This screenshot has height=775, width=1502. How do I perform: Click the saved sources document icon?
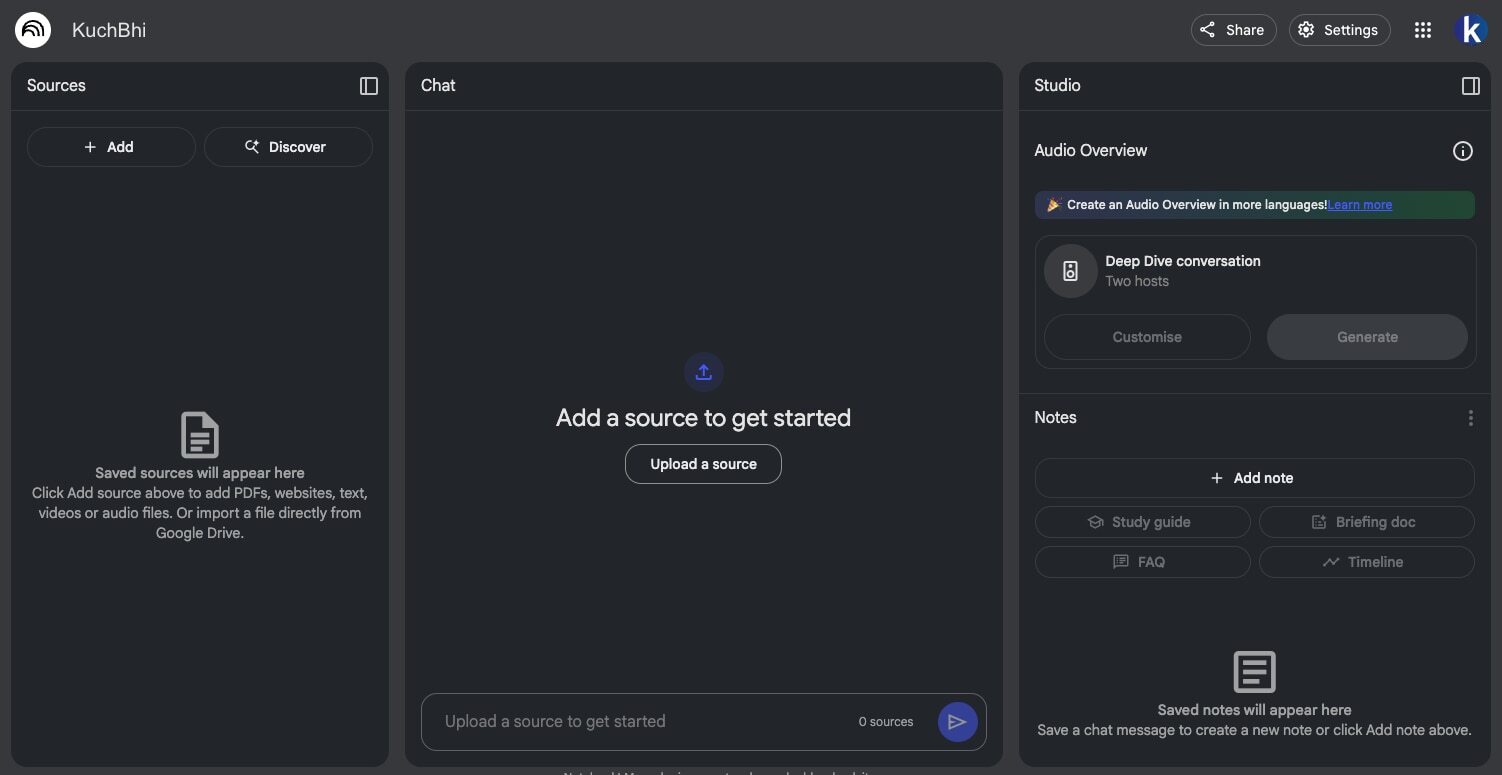tap(200, 435)
